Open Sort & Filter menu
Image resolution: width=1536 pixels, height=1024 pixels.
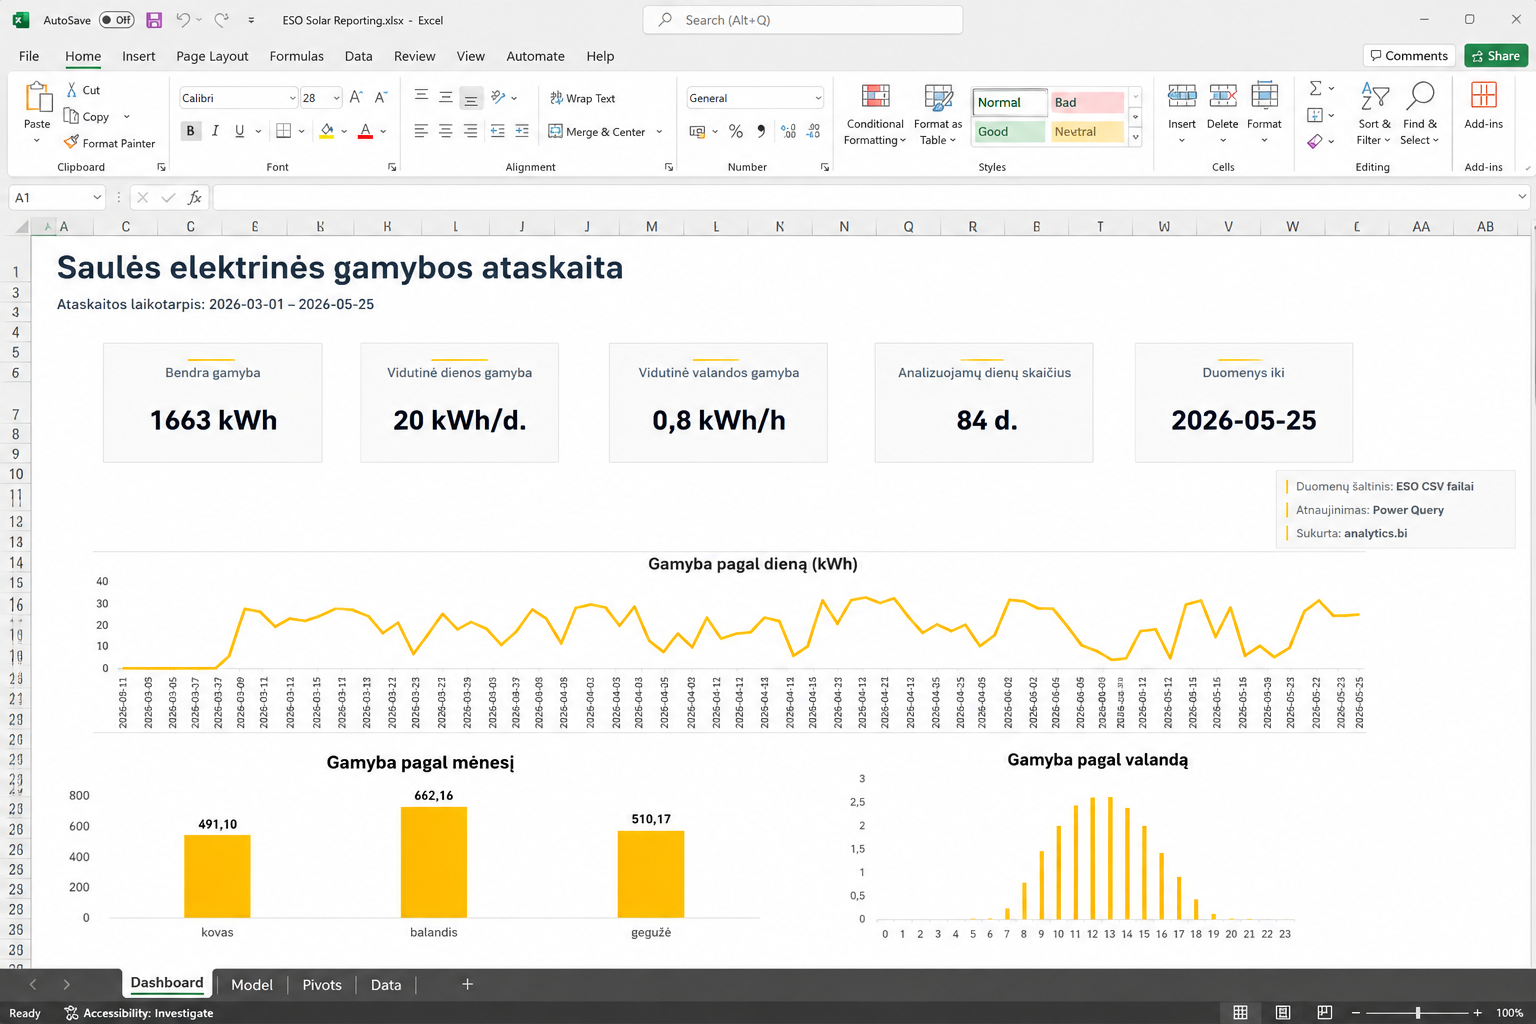(x=1374, y=114)
